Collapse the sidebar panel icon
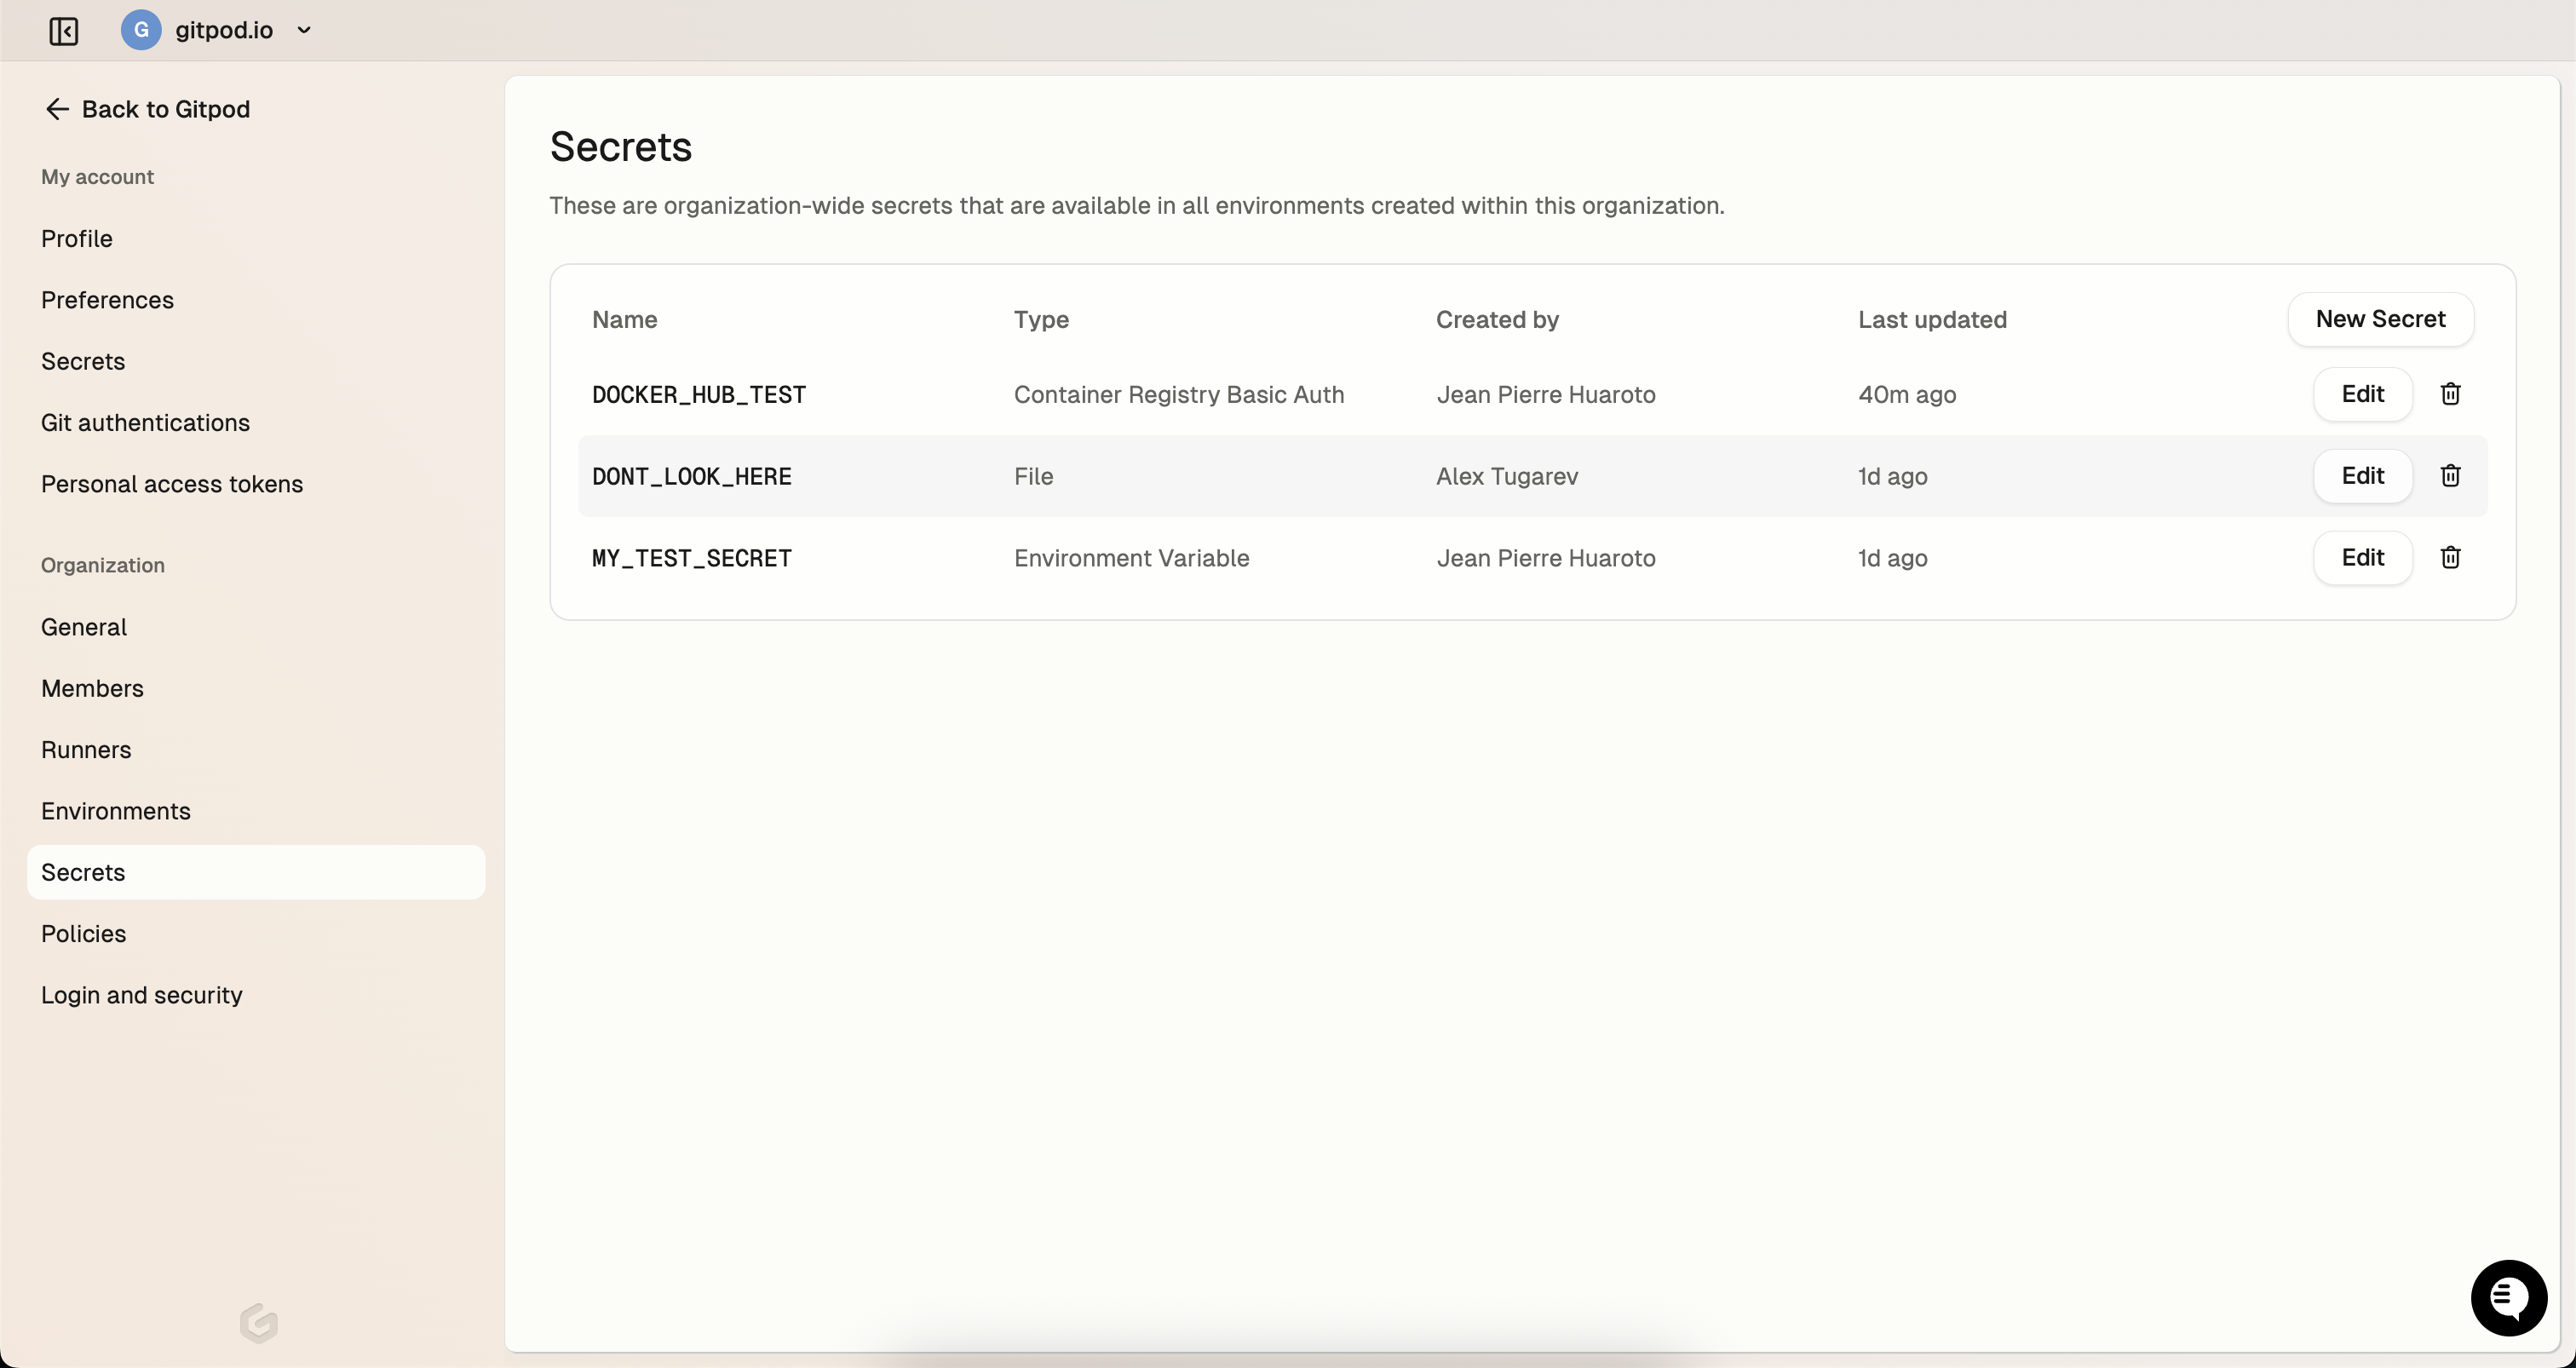Viewport: 2576px width, 1368px height. [x=63, y=31]
